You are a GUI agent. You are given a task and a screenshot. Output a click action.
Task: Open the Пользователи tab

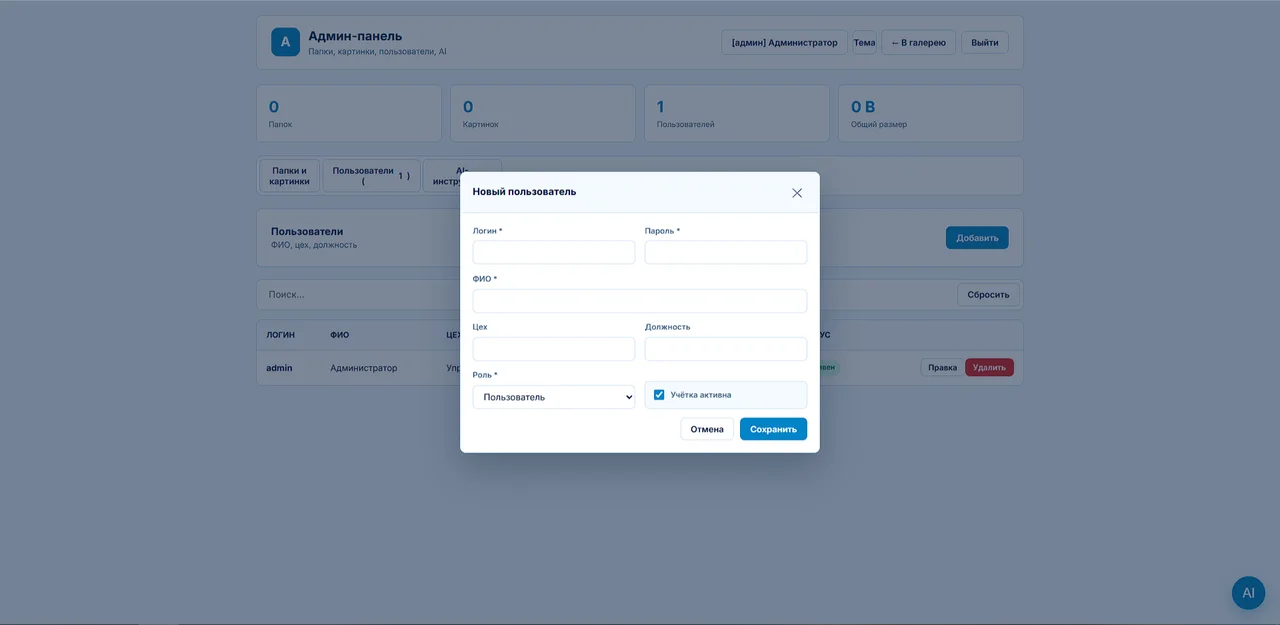371,176
